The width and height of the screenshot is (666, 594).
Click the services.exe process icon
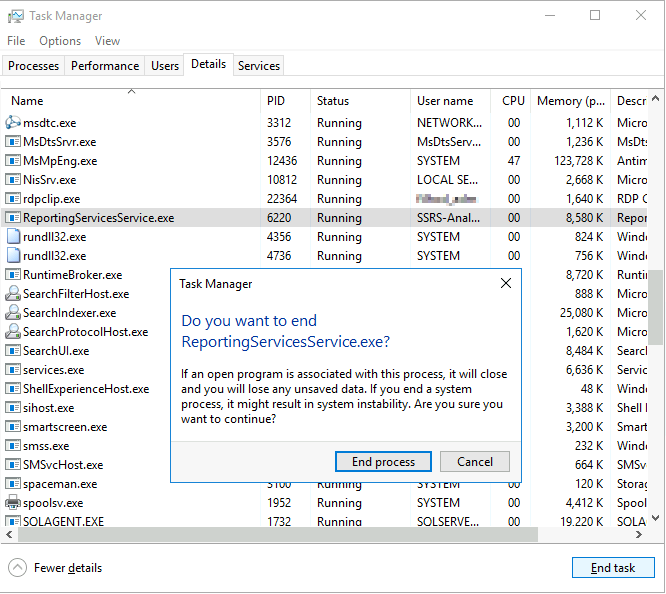click(13, 370)
